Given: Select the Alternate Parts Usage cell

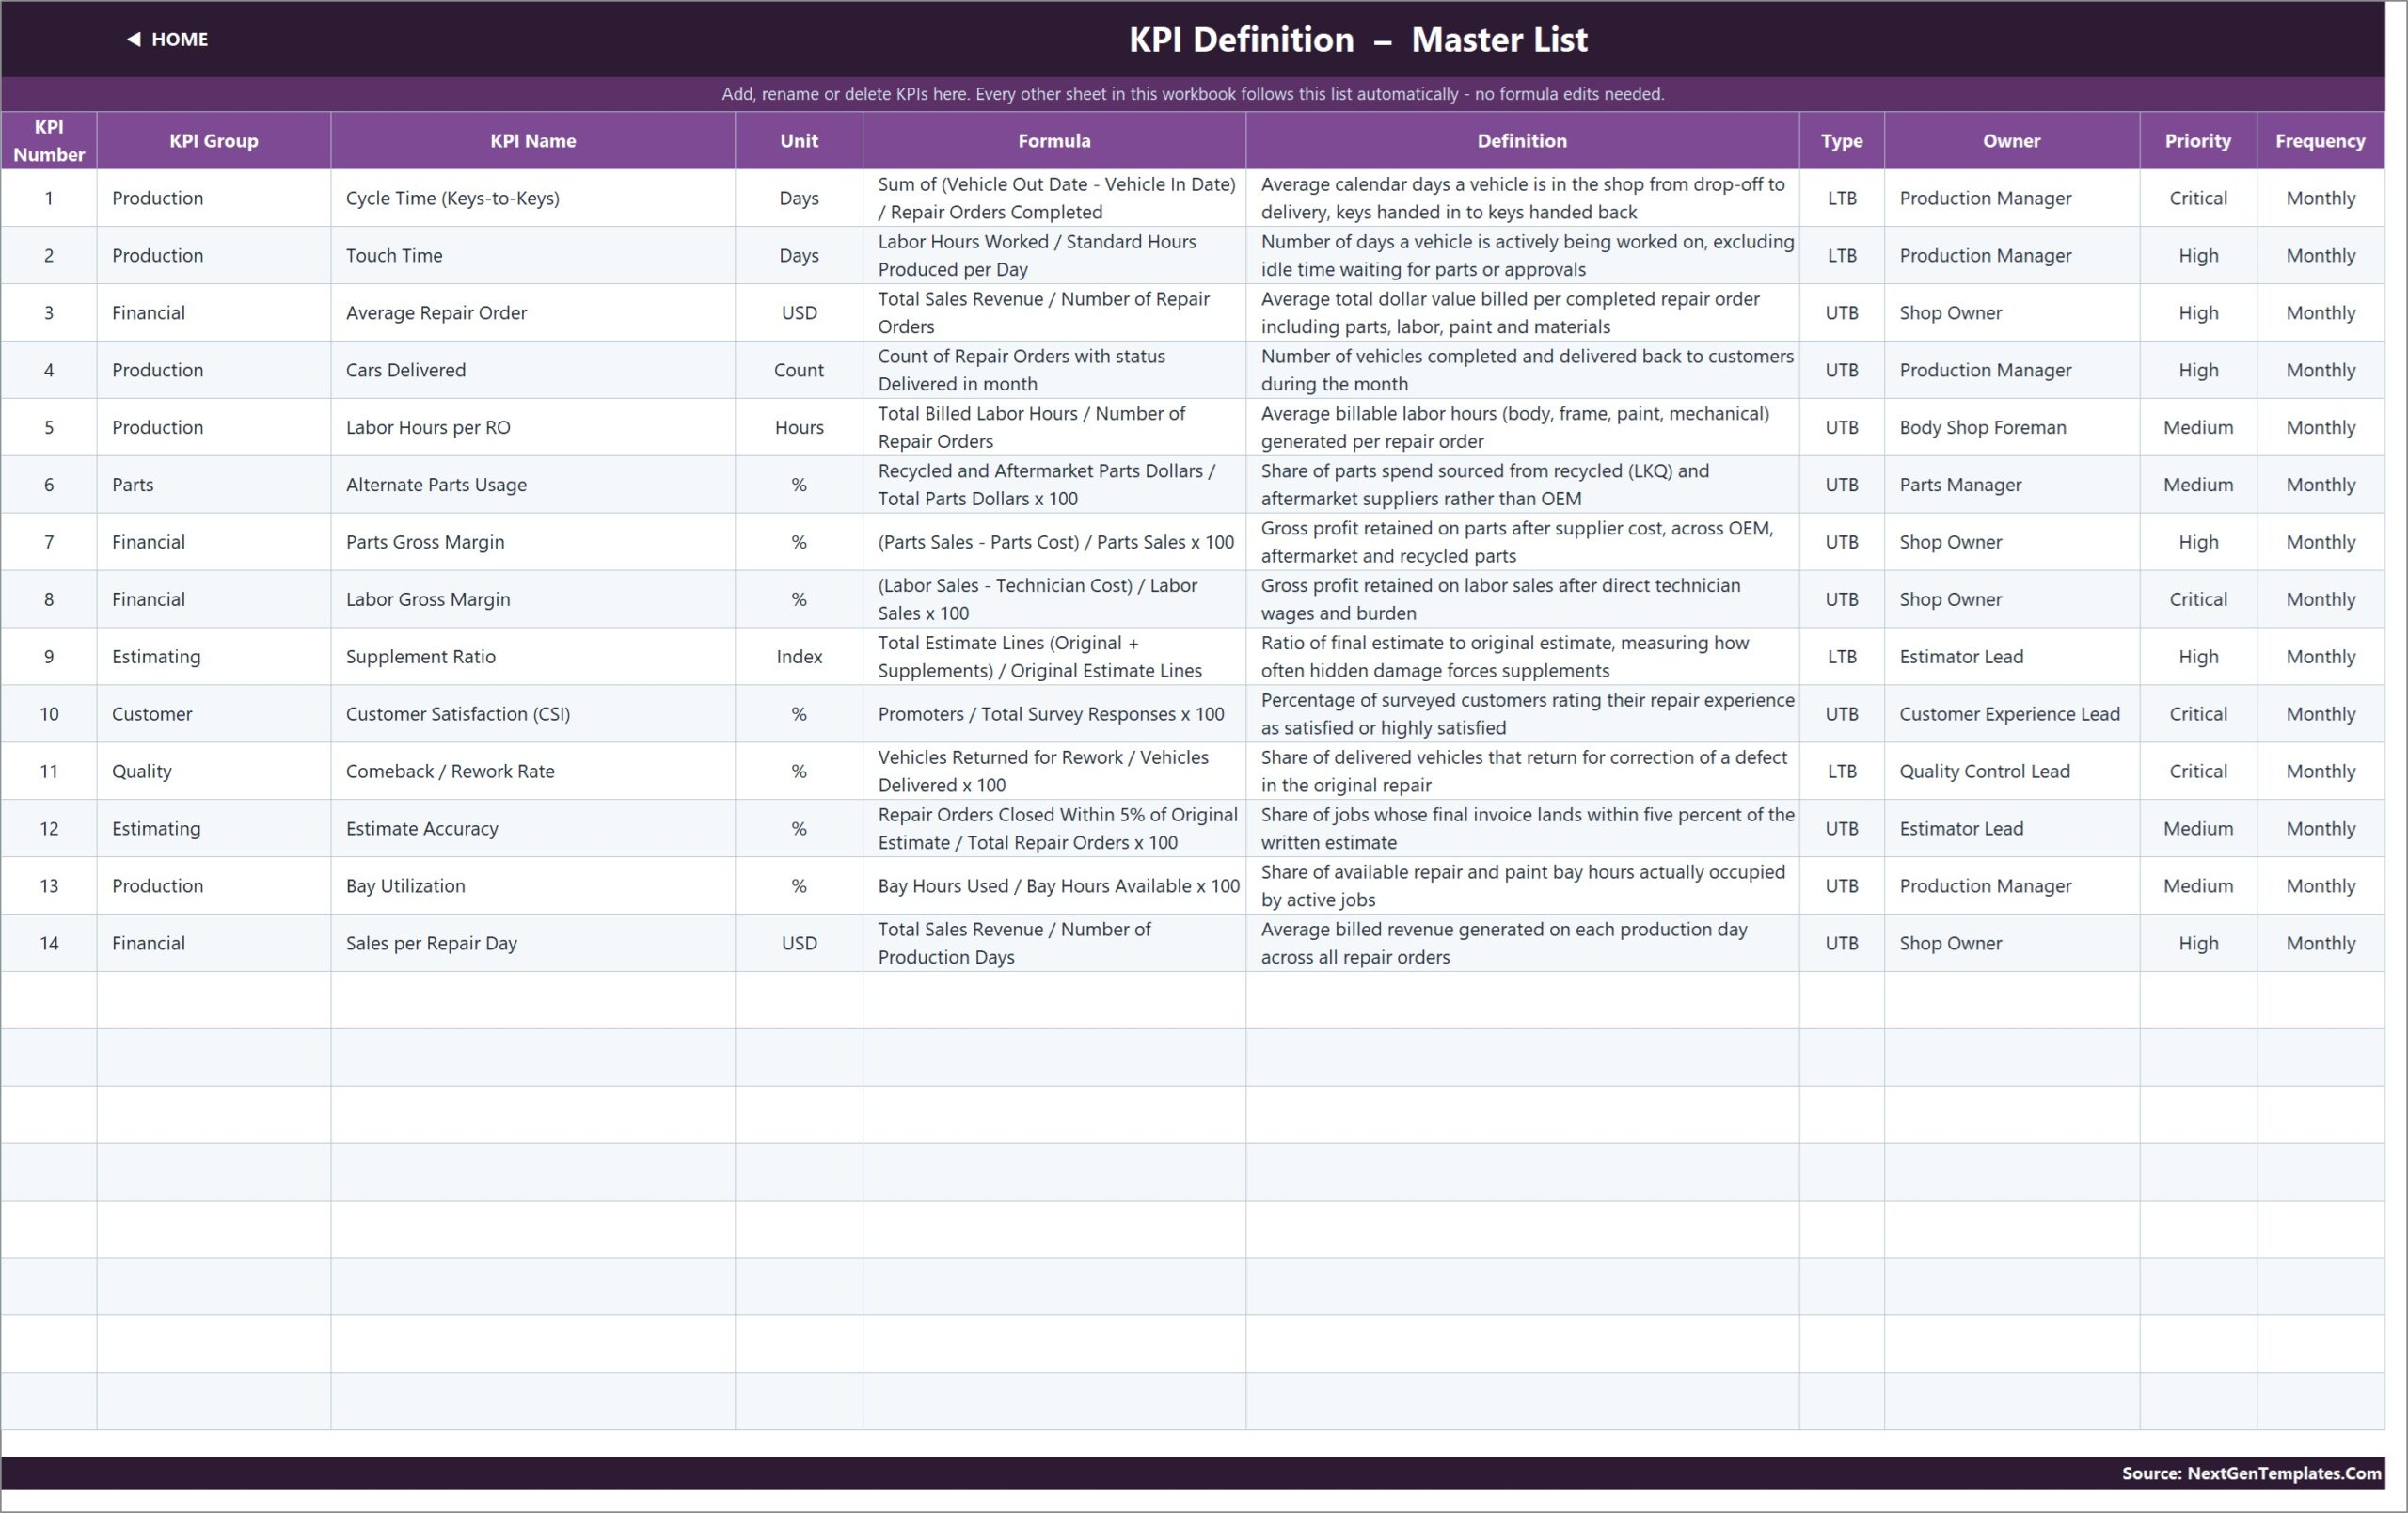Looking at the screenshot, I should pyautogui.click(x=533, y=484).
